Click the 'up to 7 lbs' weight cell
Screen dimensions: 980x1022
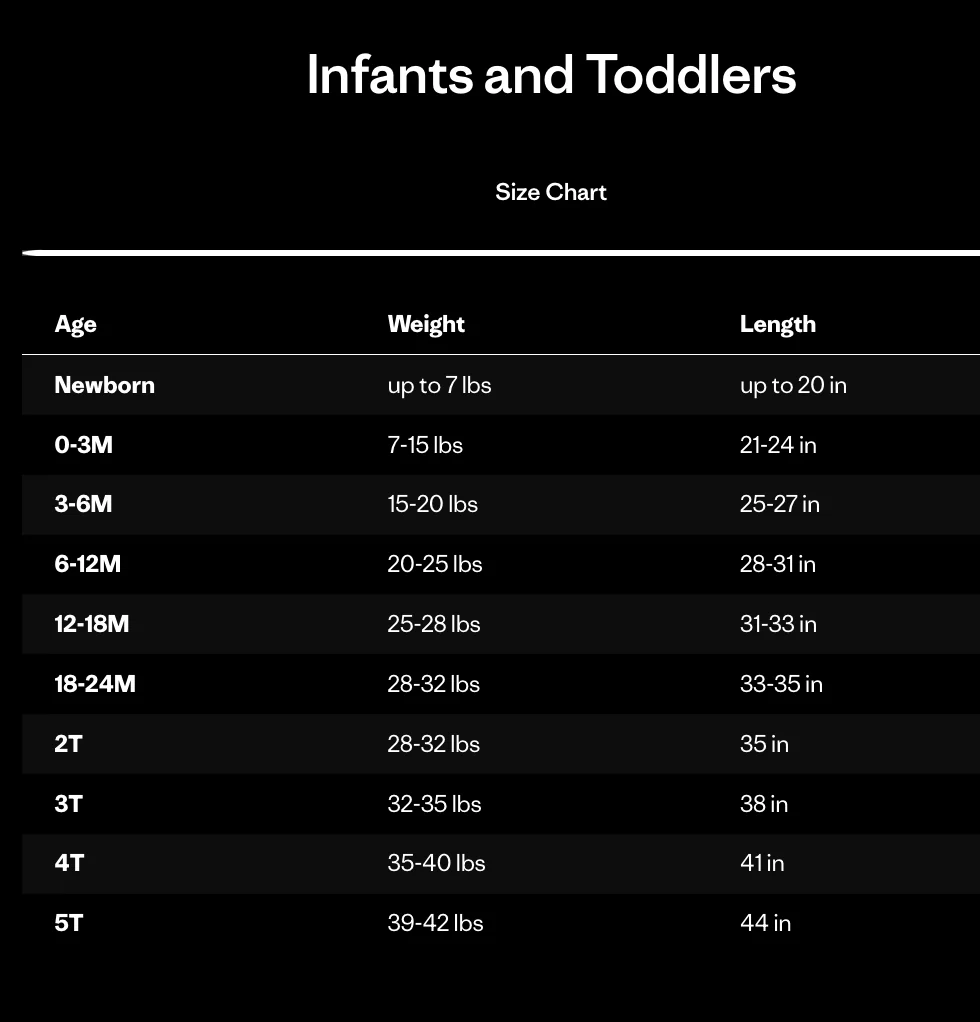point(440,385)
